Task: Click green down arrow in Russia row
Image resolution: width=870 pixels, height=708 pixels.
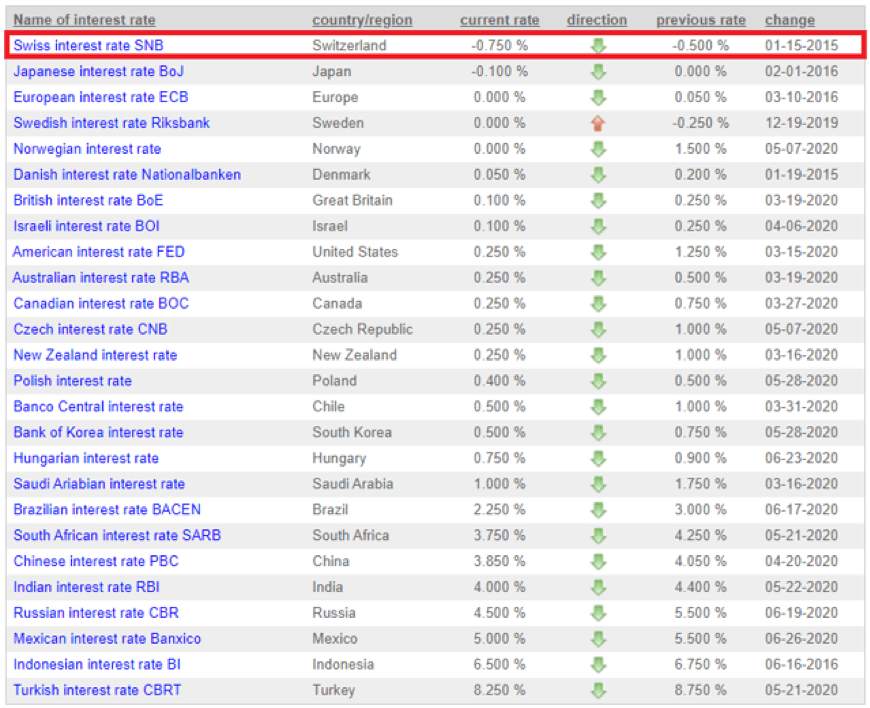Action: pyautogui.click(x=598, y=613)
